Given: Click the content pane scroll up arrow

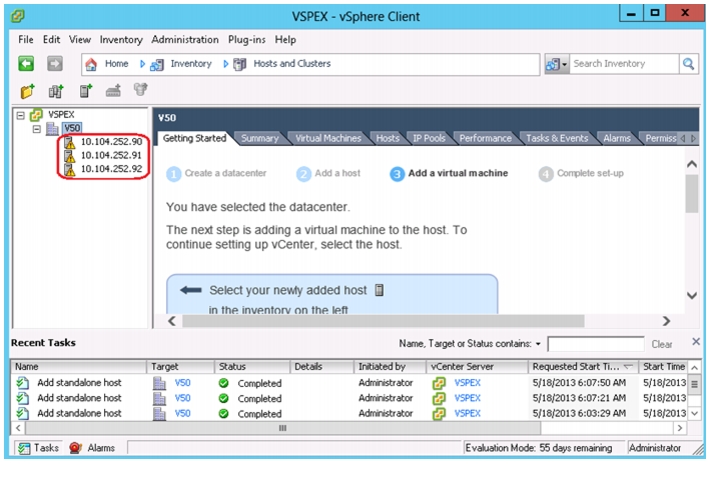Looking at the screenshot, I should pyautogui.click(x=691, y=165).
